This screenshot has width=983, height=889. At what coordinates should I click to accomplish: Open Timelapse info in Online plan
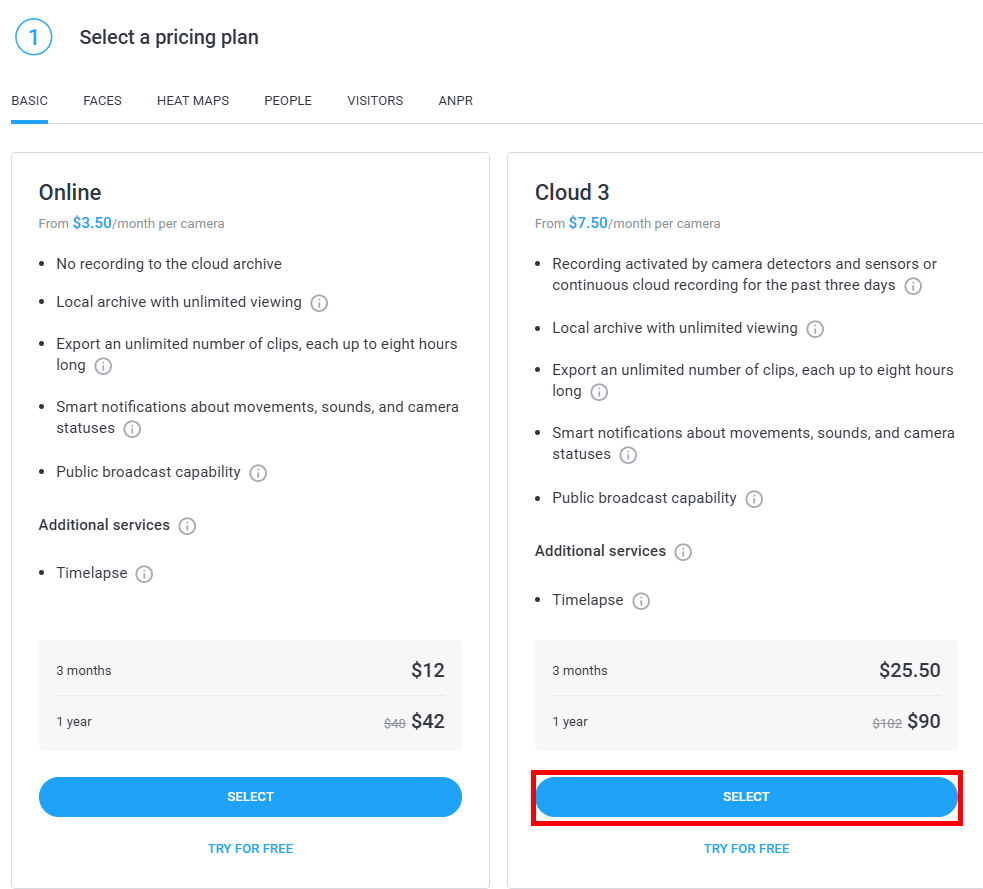(x=144, y=574)
